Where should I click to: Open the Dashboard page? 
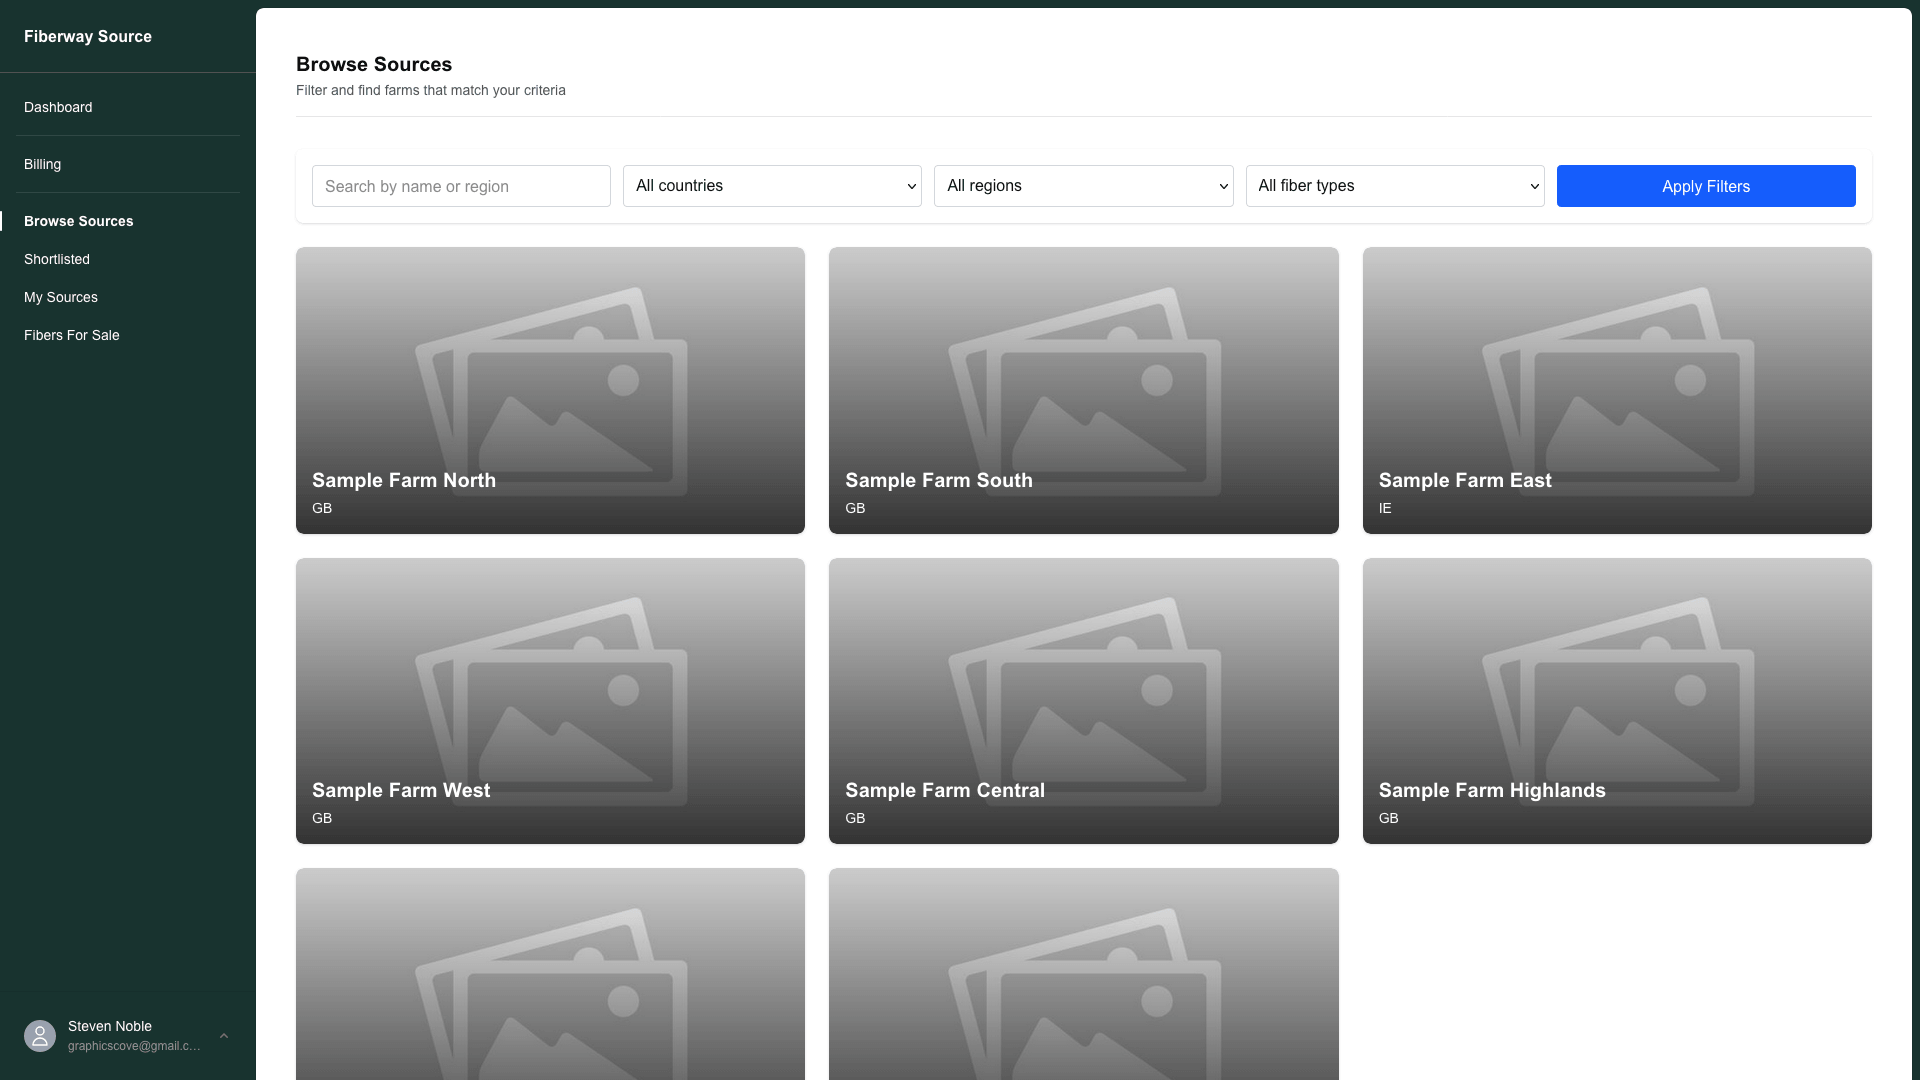(58, 107)
